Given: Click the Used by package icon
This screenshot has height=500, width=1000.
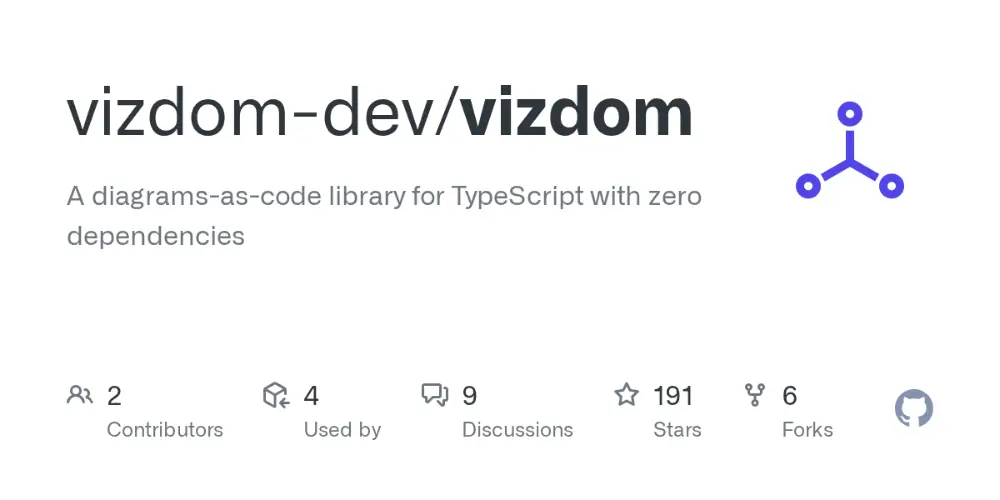Looking at the screenshot, I should 276,395.
